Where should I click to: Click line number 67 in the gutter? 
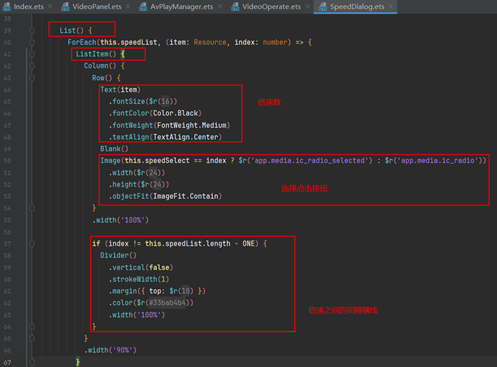7,362
